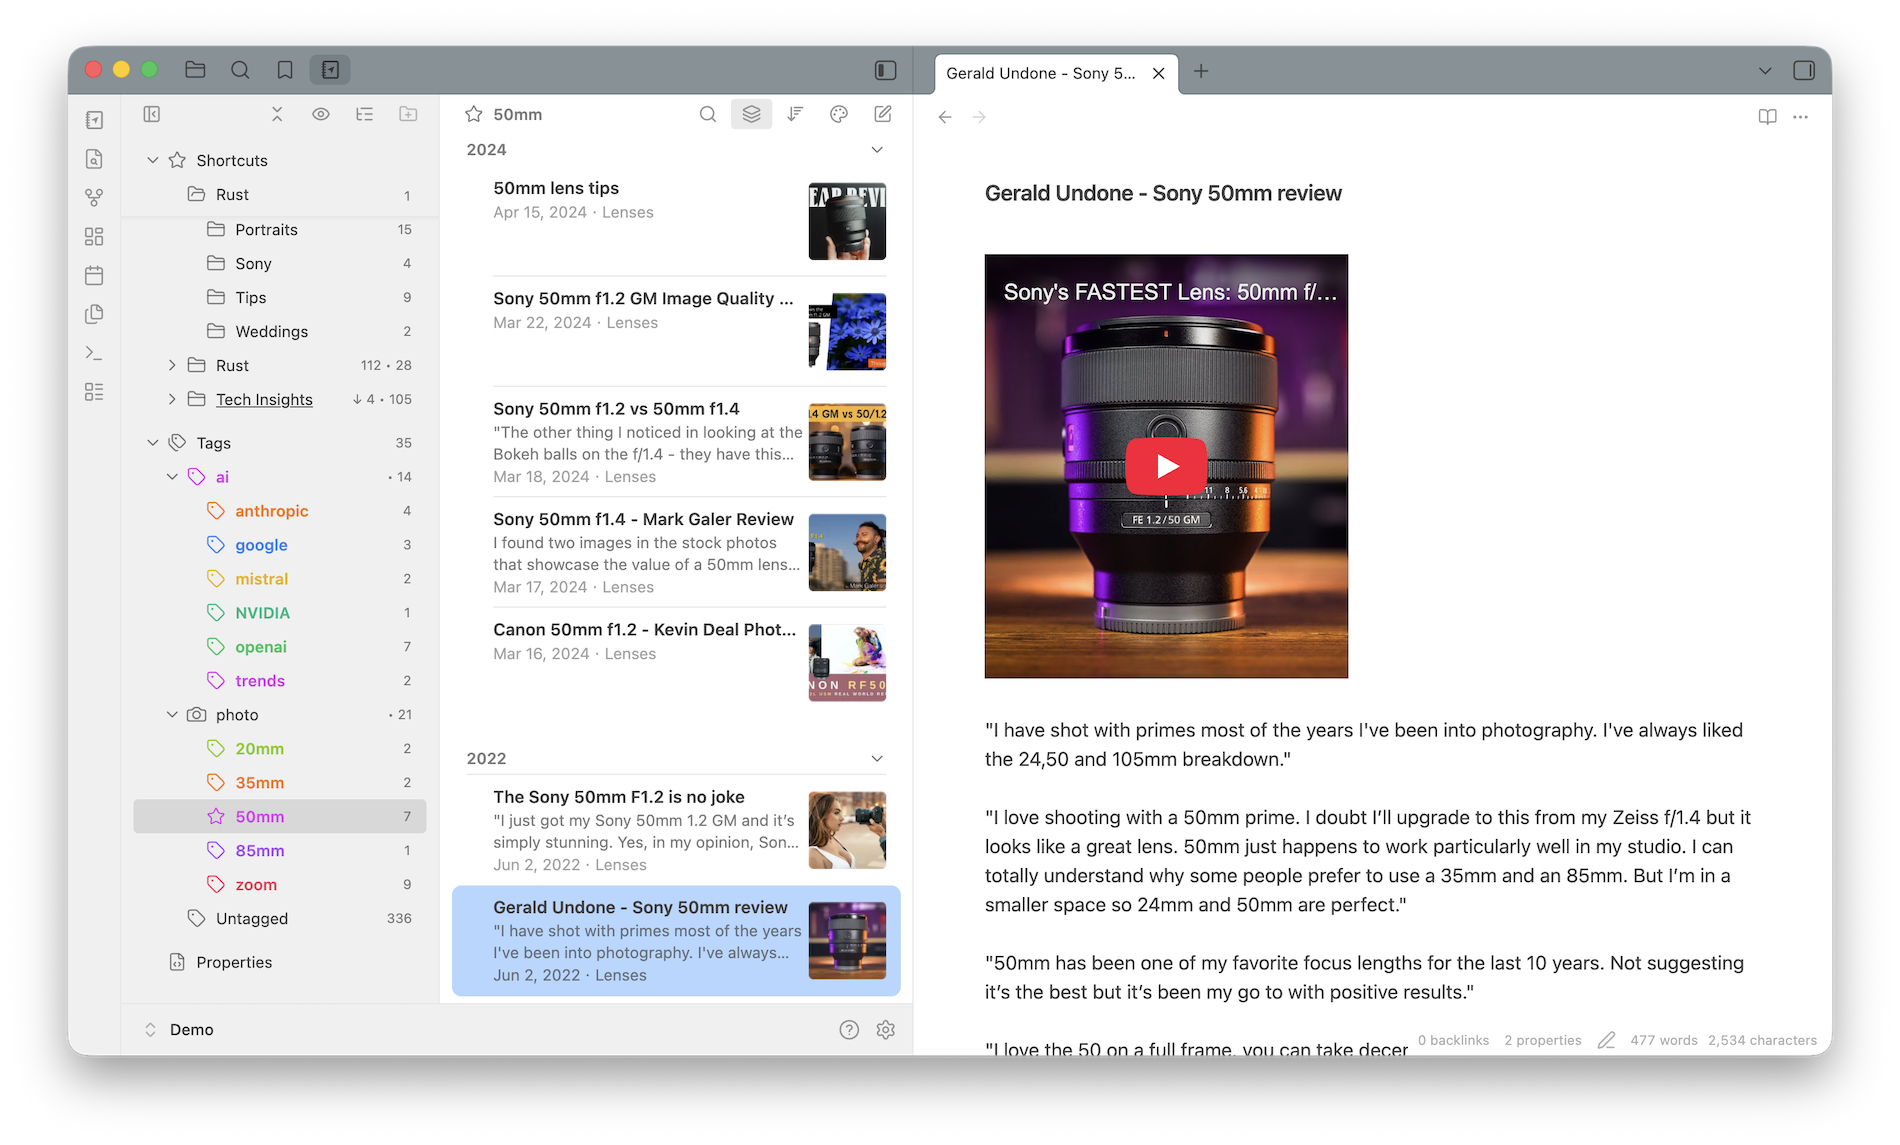Switch to reading view book icon
This screenshot has height=1145, width=1900.
pyautogui.click(x=1767, y=117)
